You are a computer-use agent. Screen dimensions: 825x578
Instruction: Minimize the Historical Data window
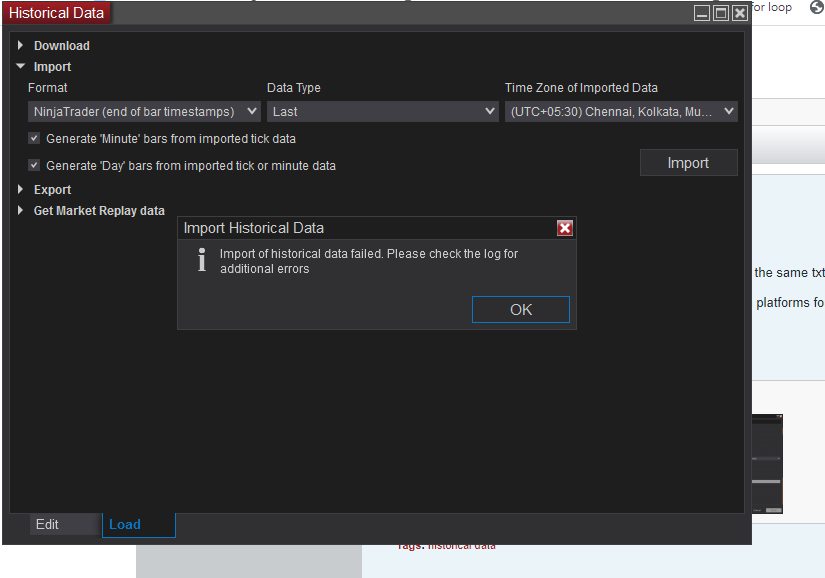pos(702,13)
